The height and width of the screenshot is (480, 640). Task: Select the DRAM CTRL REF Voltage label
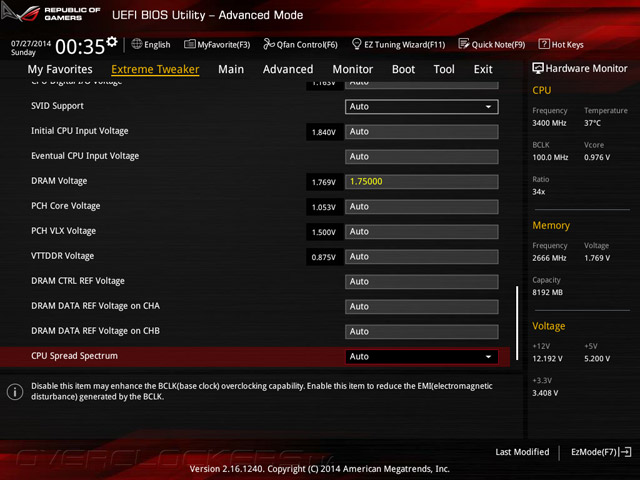78,281
